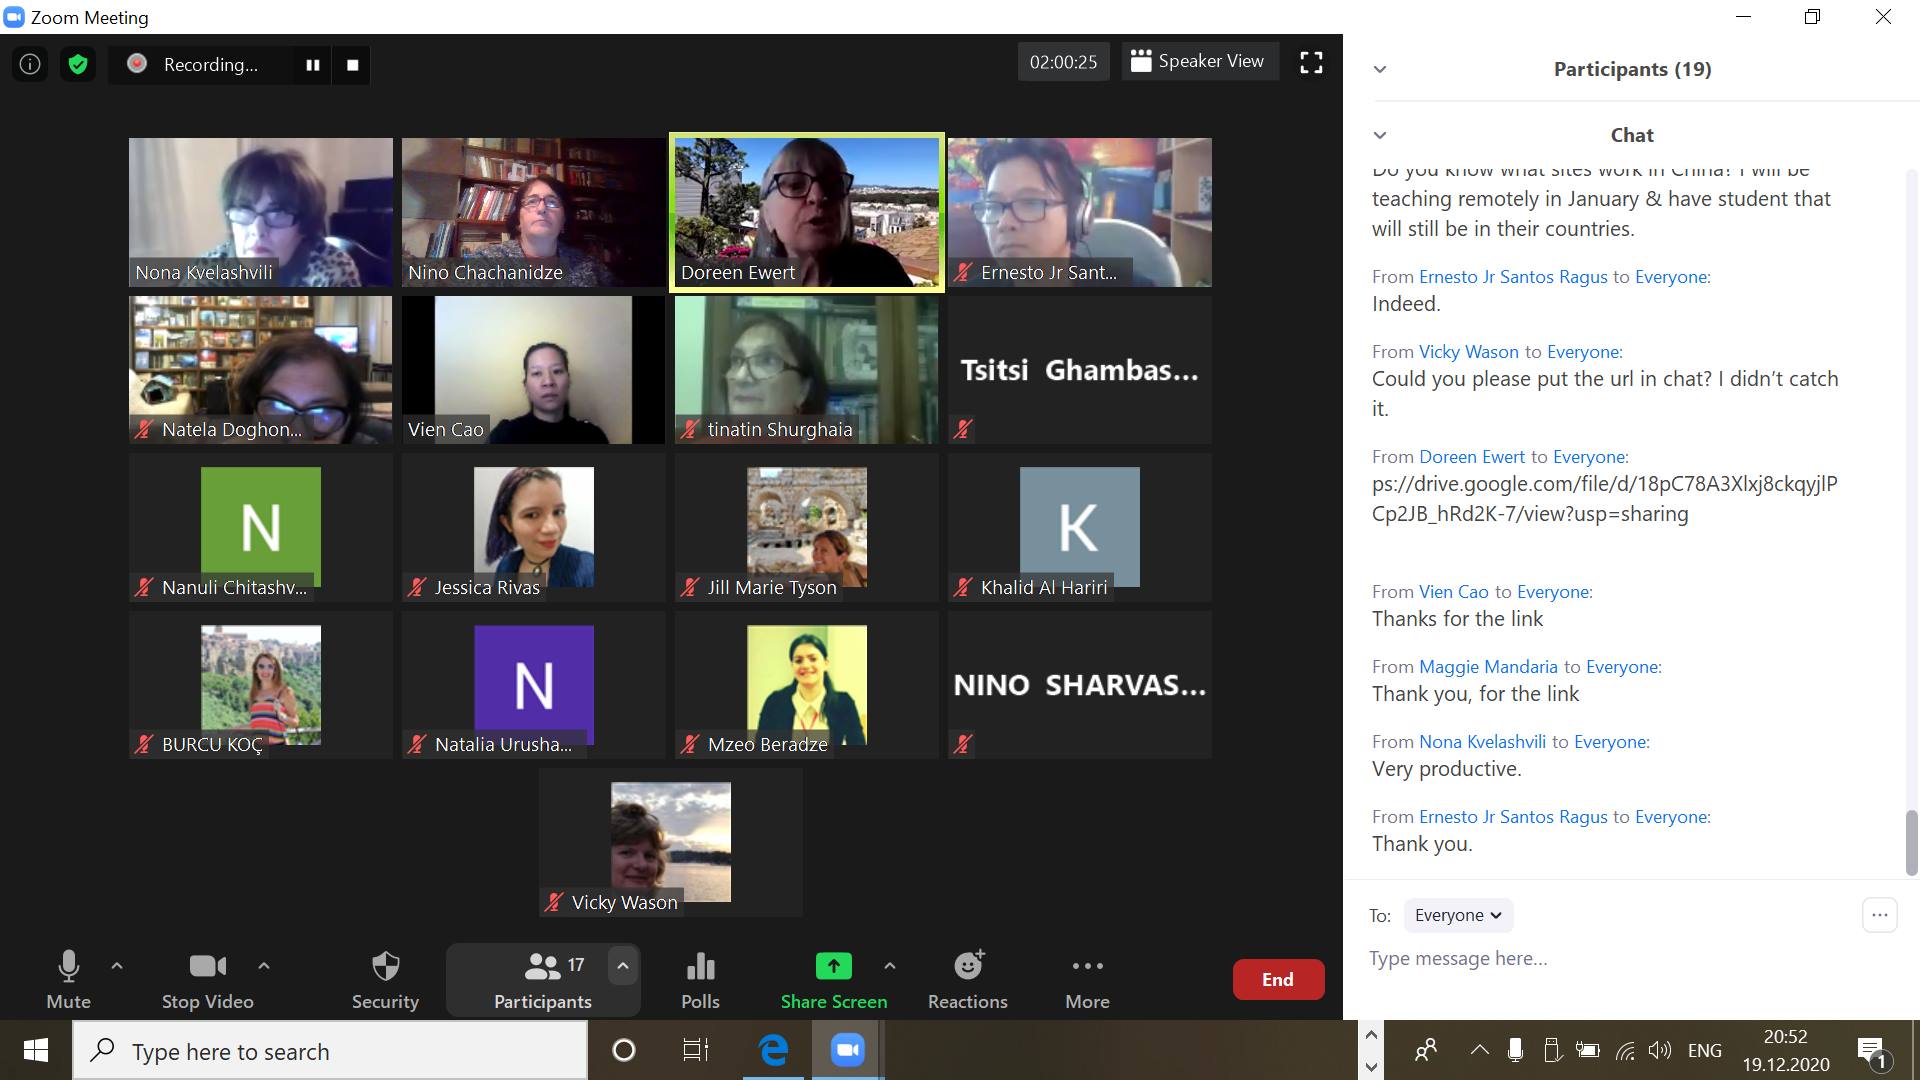Mute the microphone
Image resolution: width=1920 pixels, height=1080 pixels.
click(x=68, y=980)
